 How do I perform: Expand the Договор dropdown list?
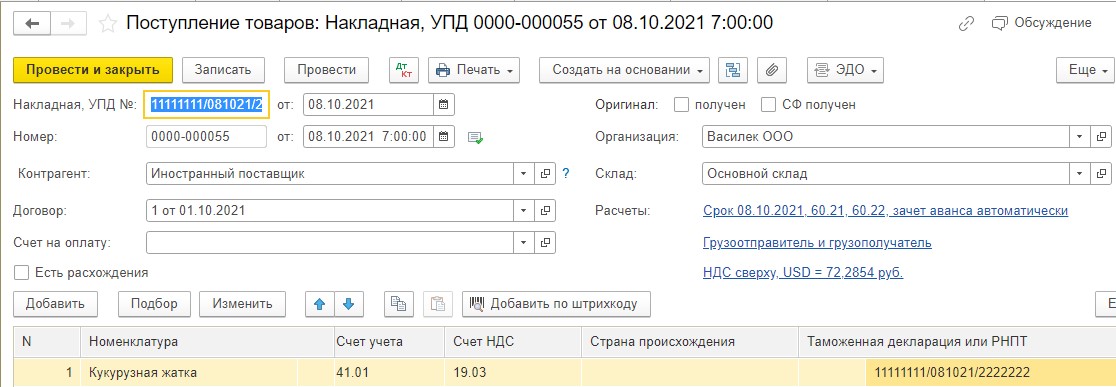tap(524, 211)
